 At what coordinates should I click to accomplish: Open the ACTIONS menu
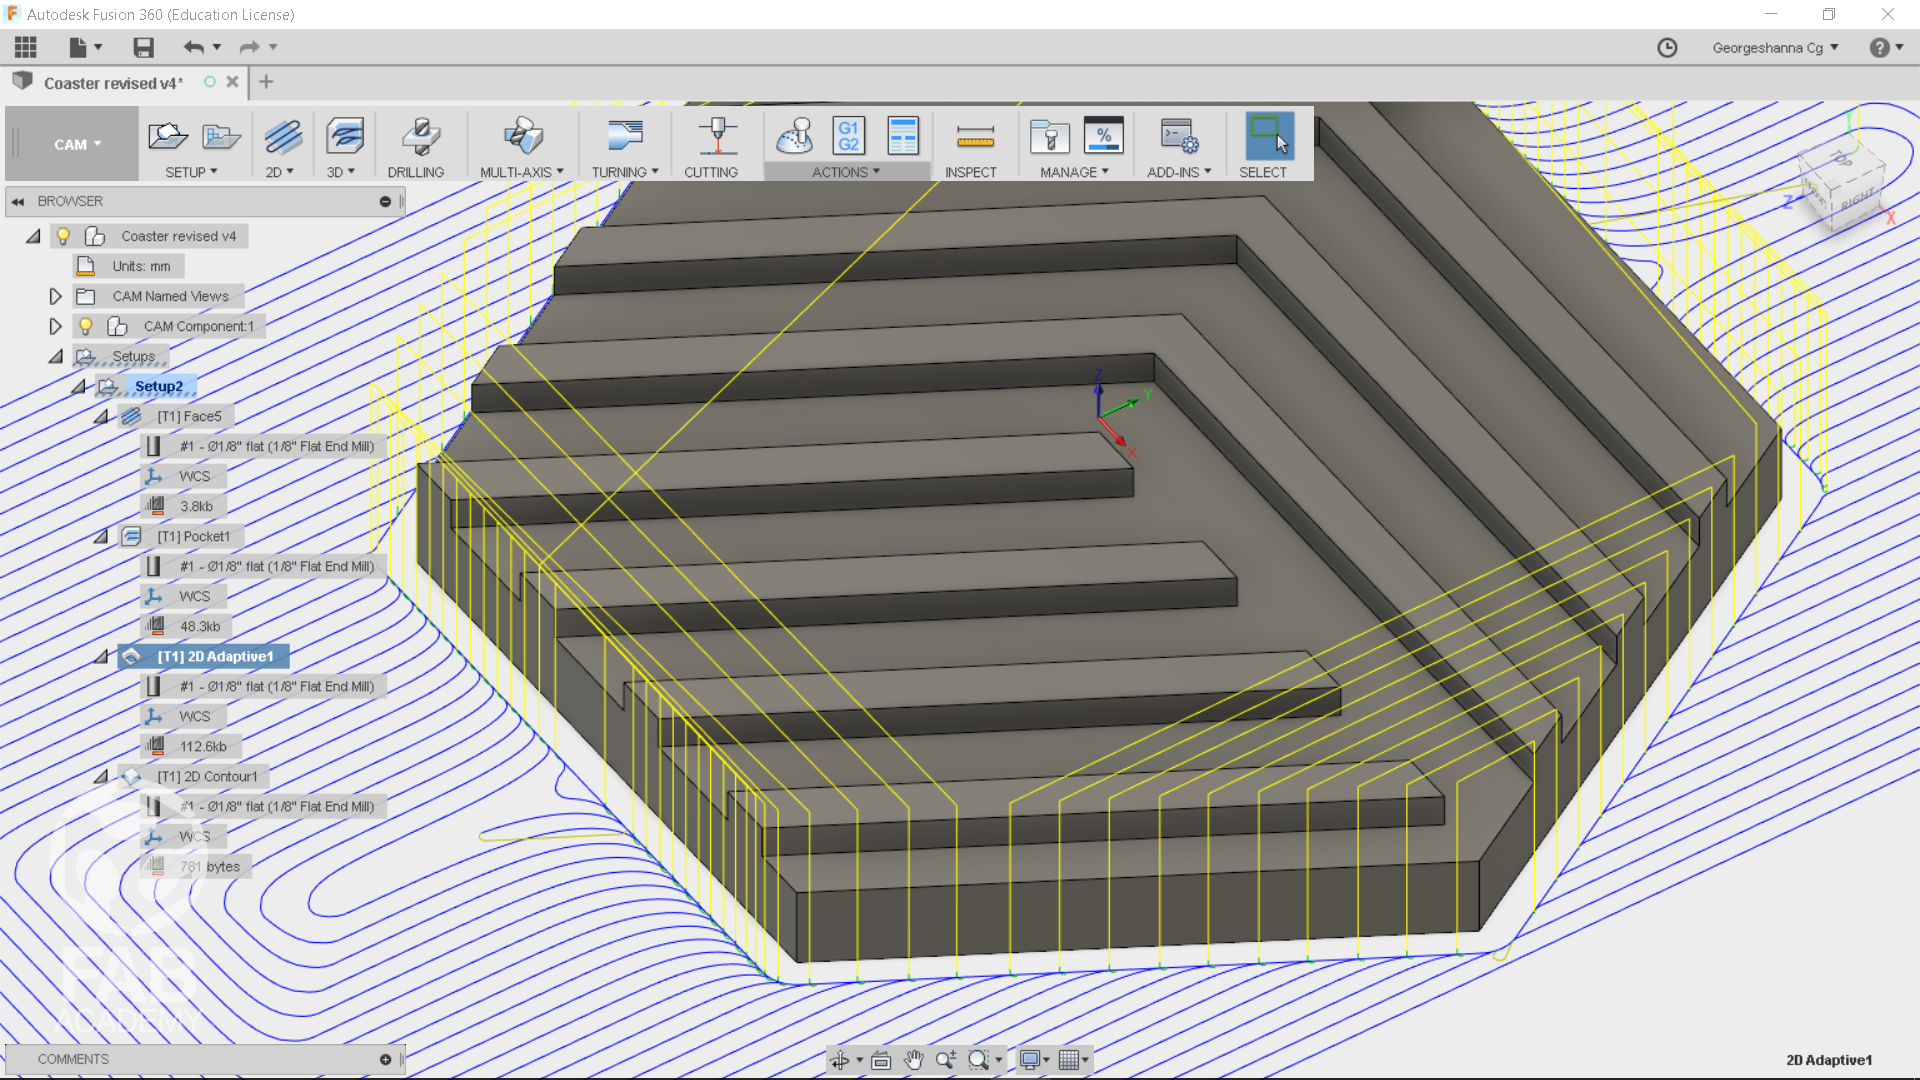tap(846, 172)
